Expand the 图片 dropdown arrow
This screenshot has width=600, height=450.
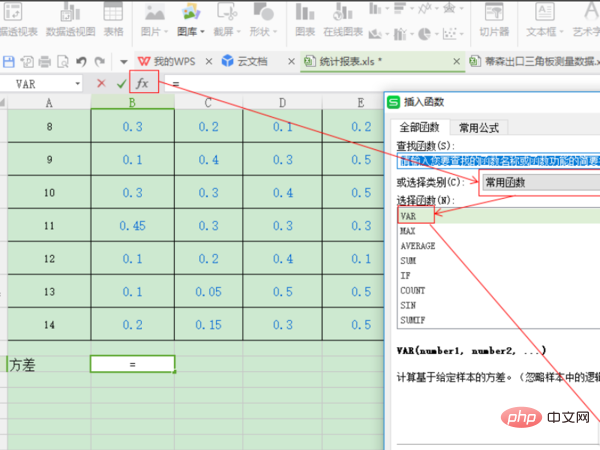coord(166,32)
